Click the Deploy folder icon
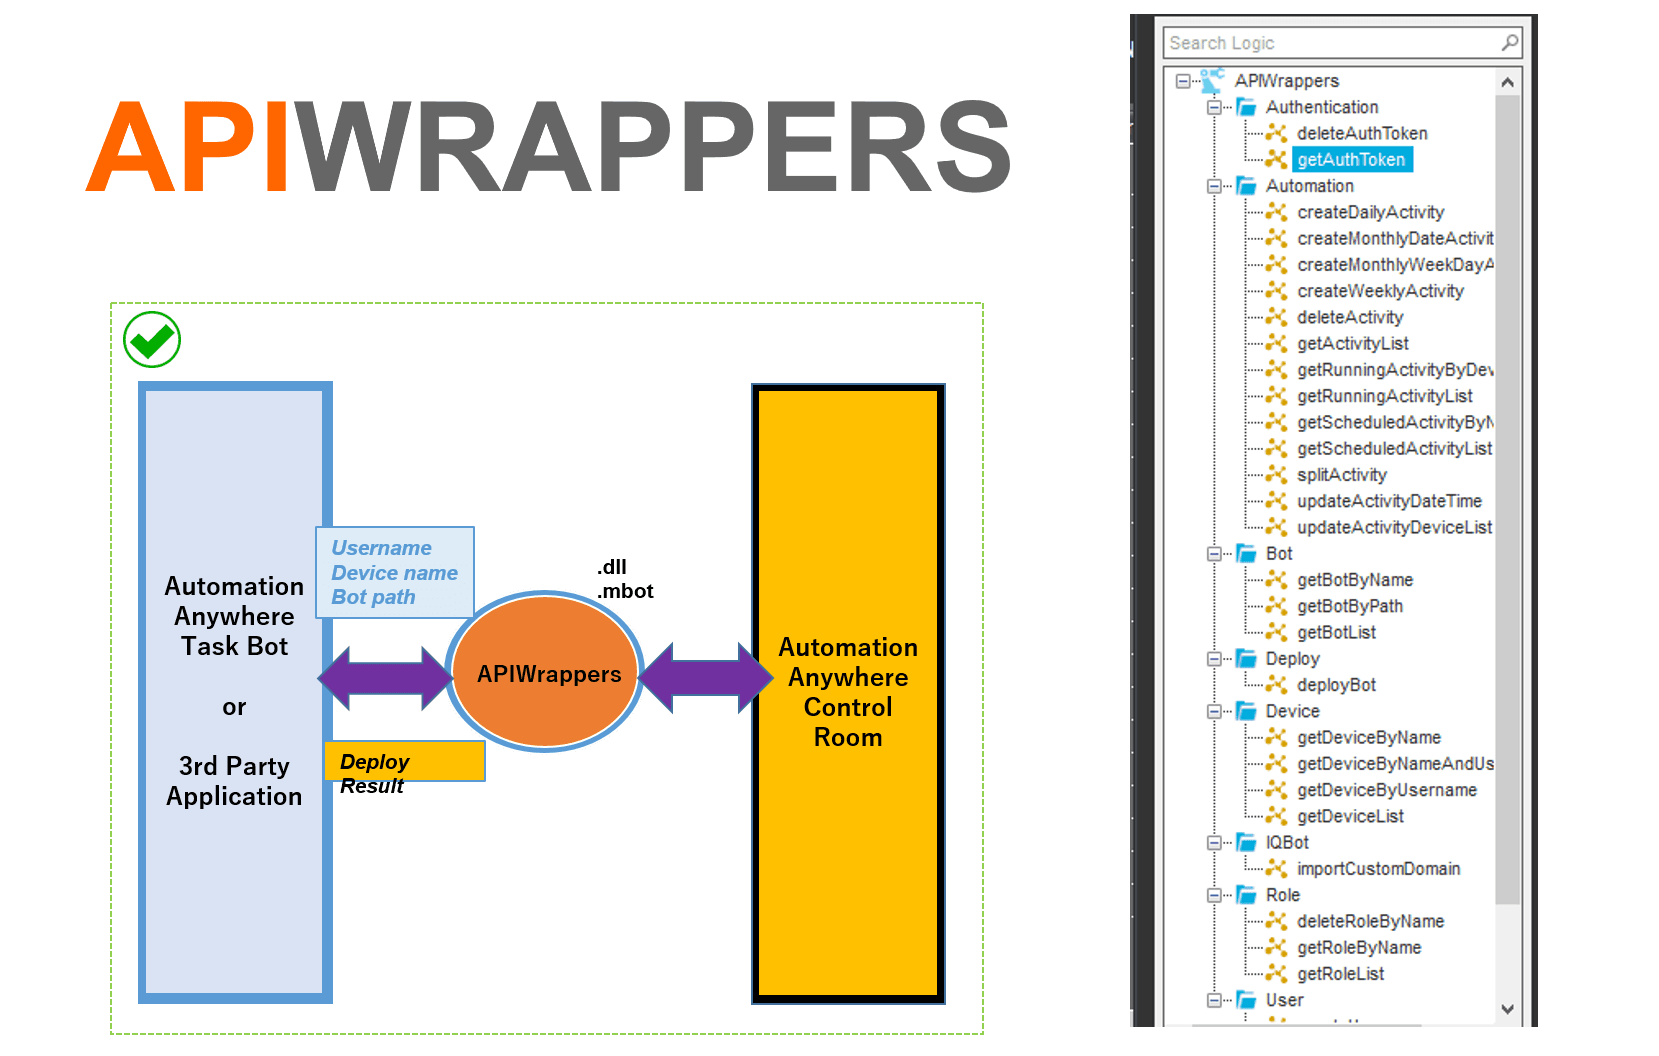Viewport: 1659px width, 1056px height. click(1246, 659)
